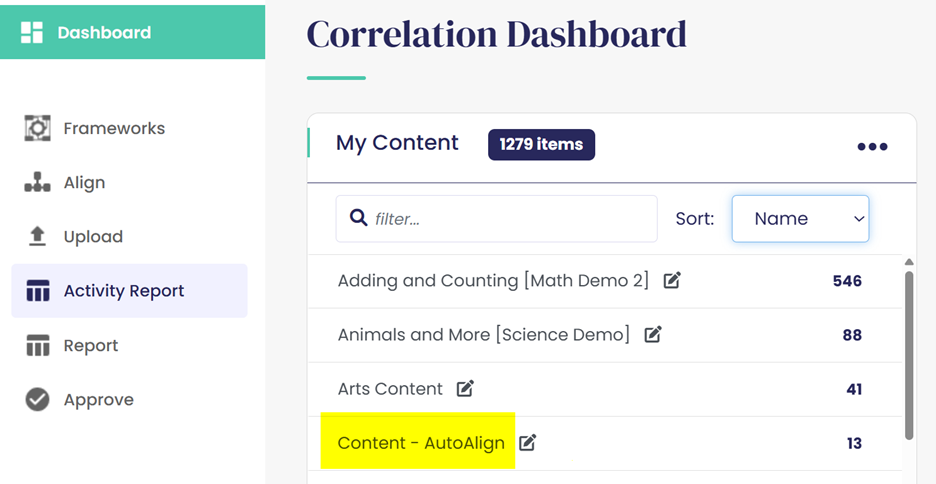Click the Approve checkmark icon
936x484 pixels.
38,400
